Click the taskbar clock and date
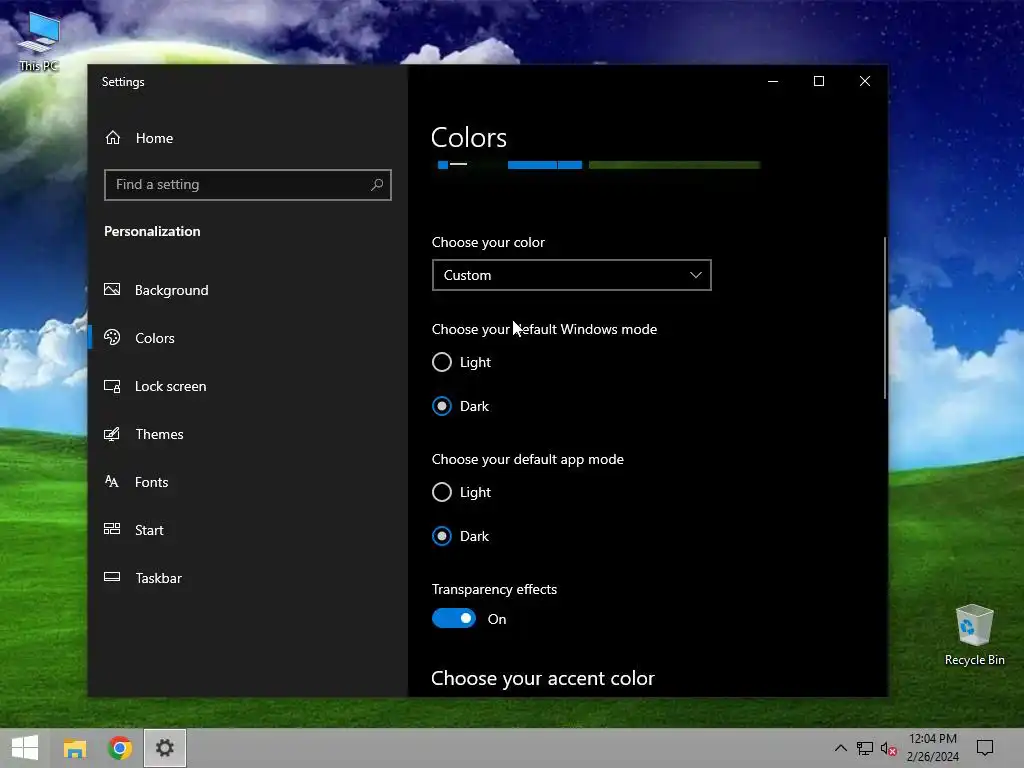1024x768 pixels. pyautogui.click(x=933, y=748)
